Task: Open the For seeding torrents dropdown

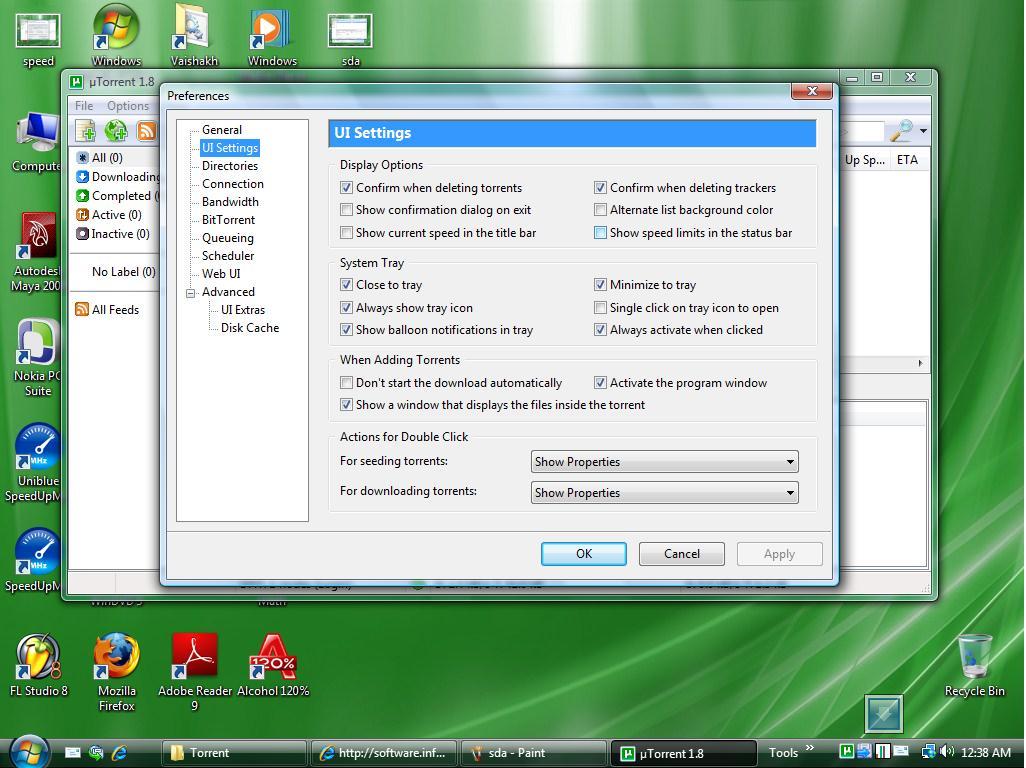Action: click(x=789, y=461)
